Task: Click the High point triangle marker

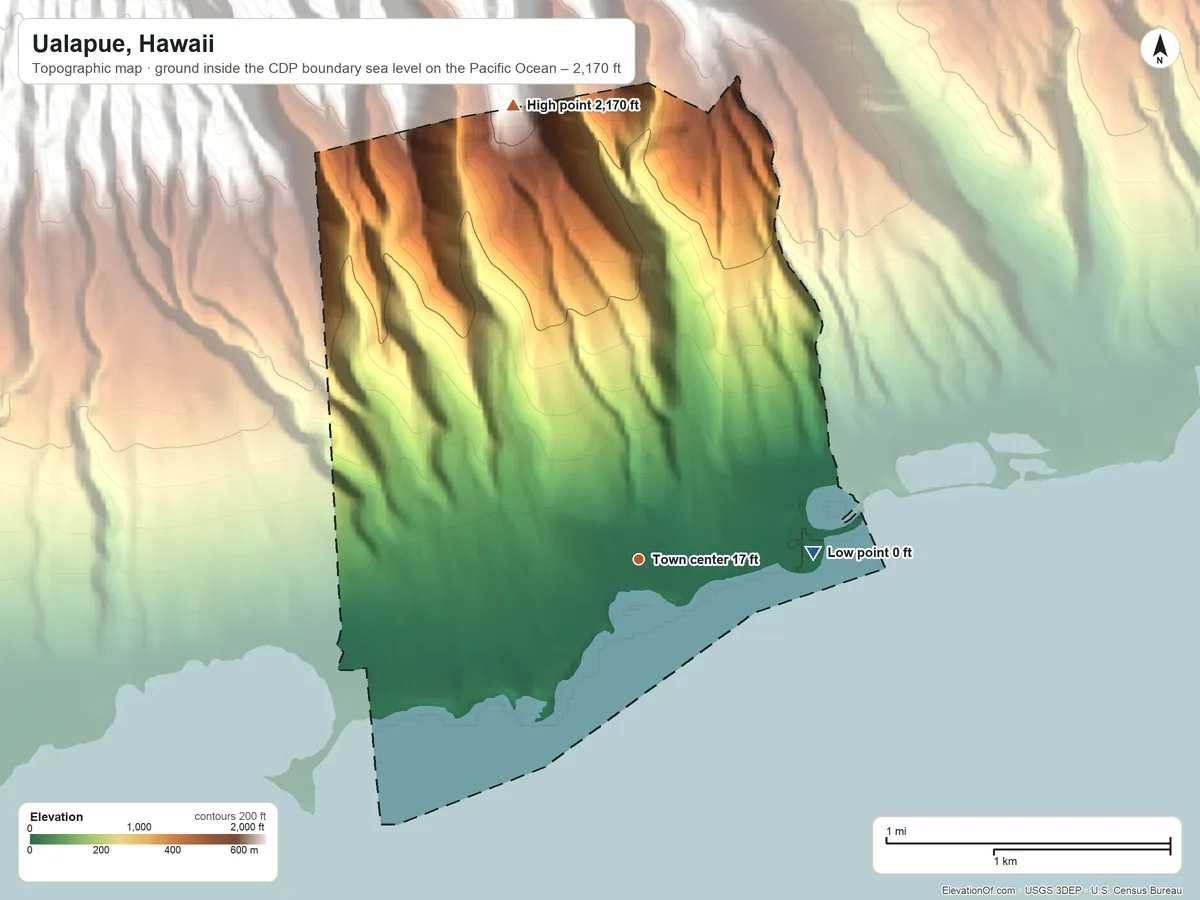Action: (513, 105)
